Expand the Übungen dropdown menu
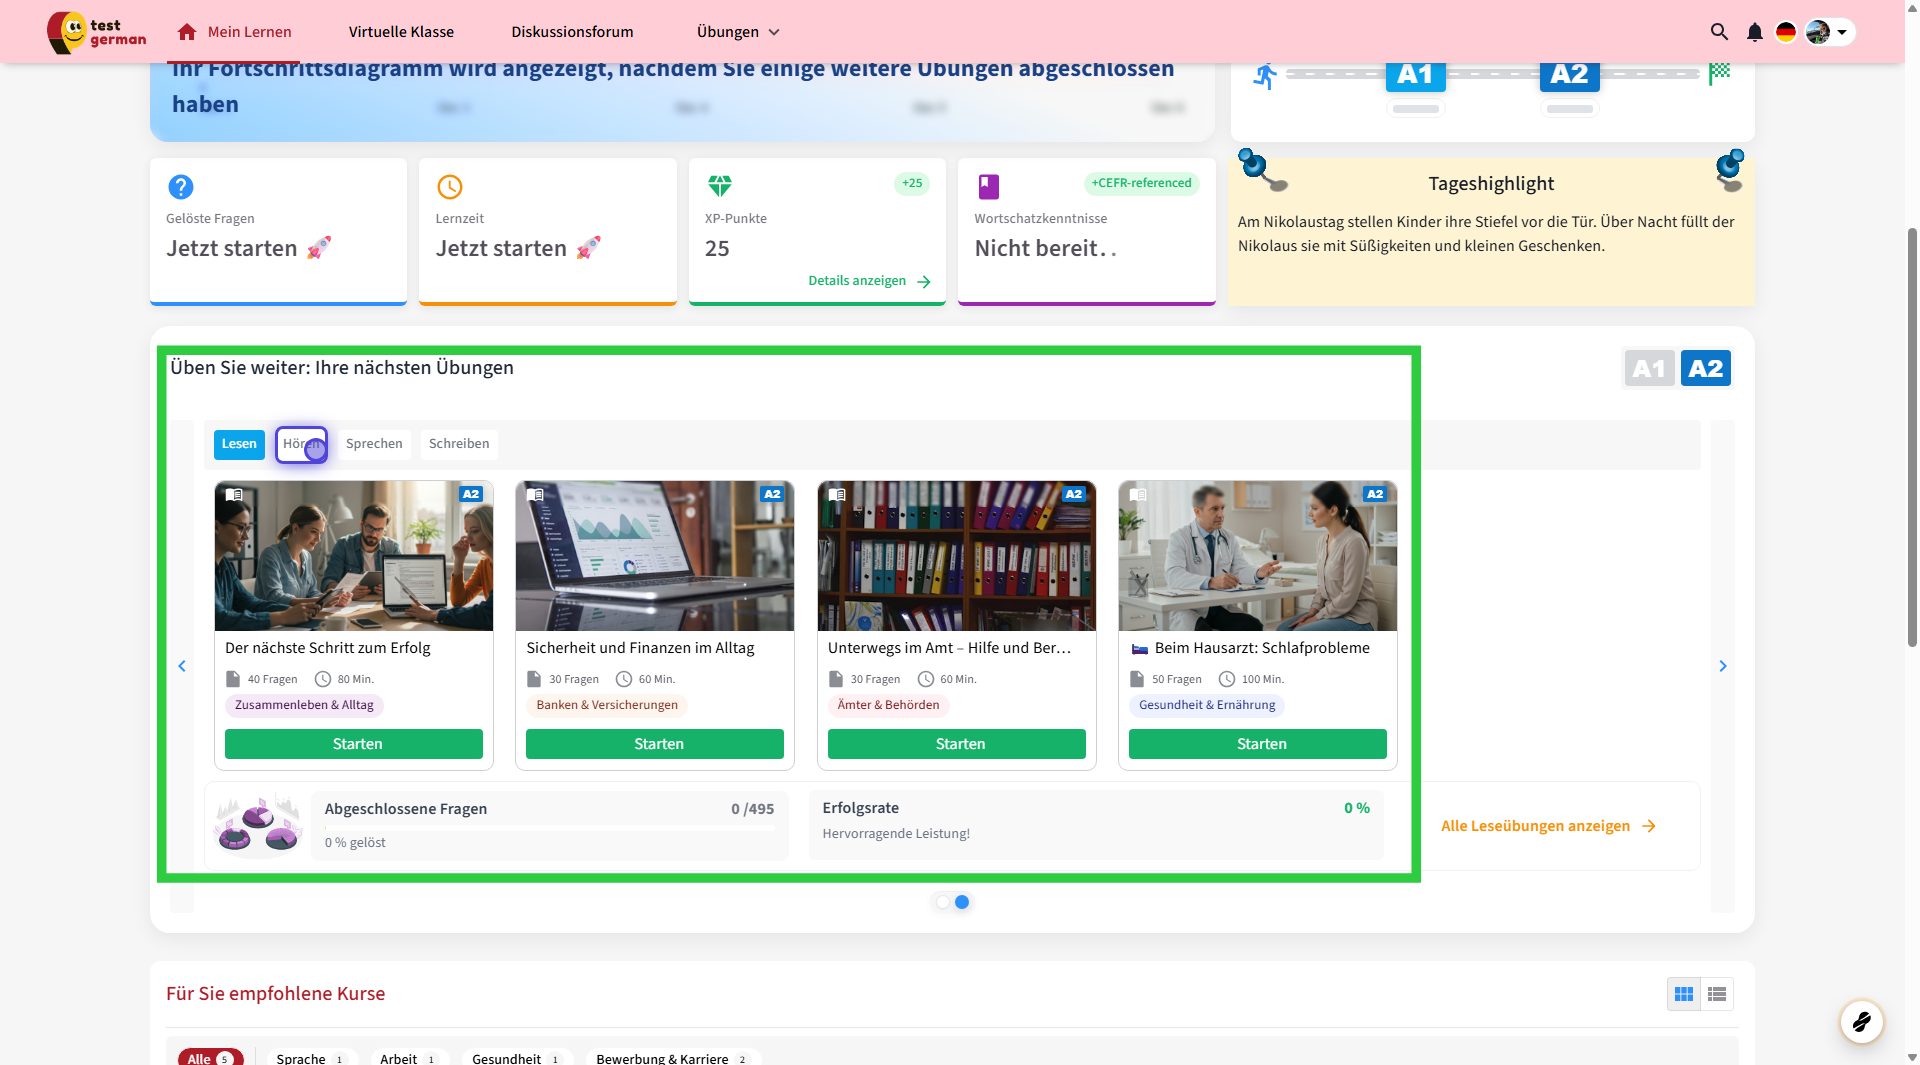This screenshot has height=1065, width=1920. [737, 32]
